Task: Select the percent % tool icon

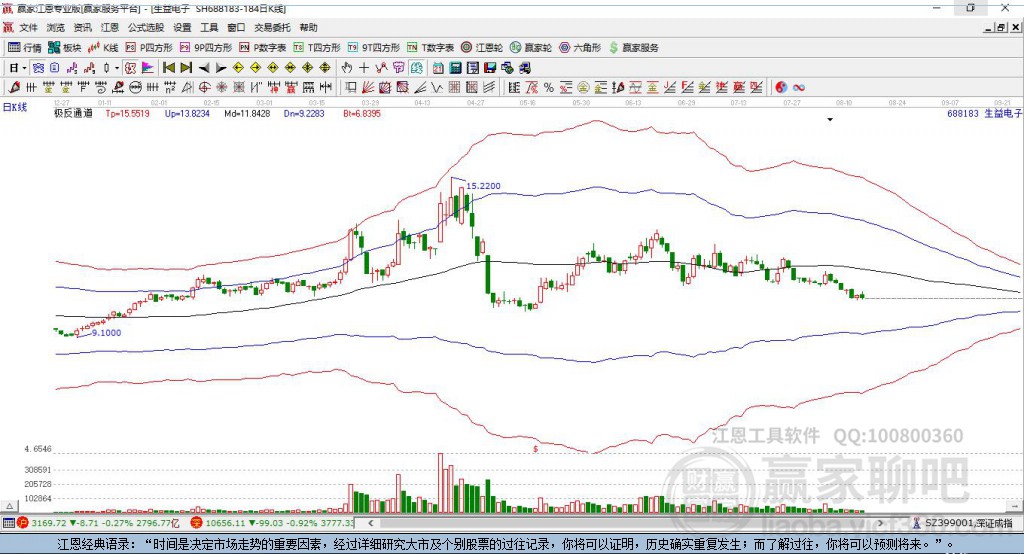Action: pyautogui.click(x=549, y=87)
